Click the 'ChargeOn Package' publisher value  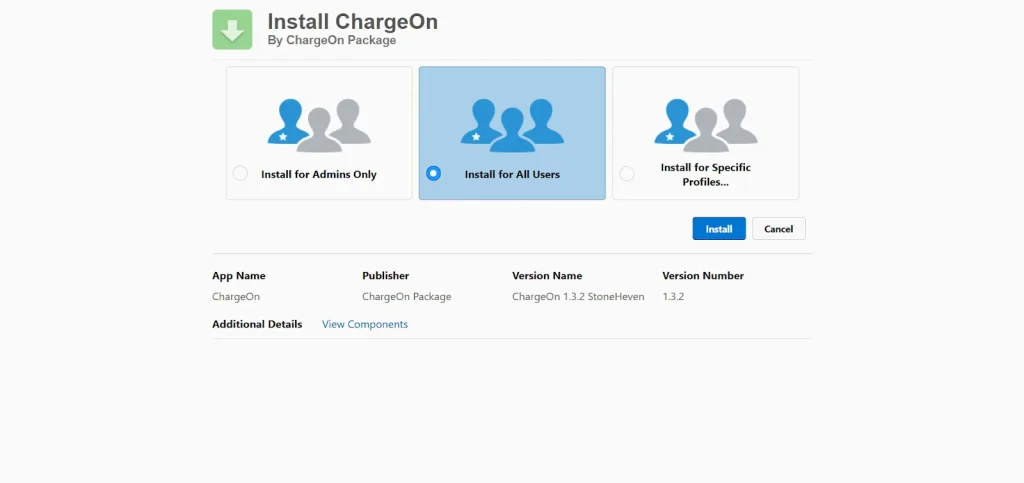pos(406,296)
